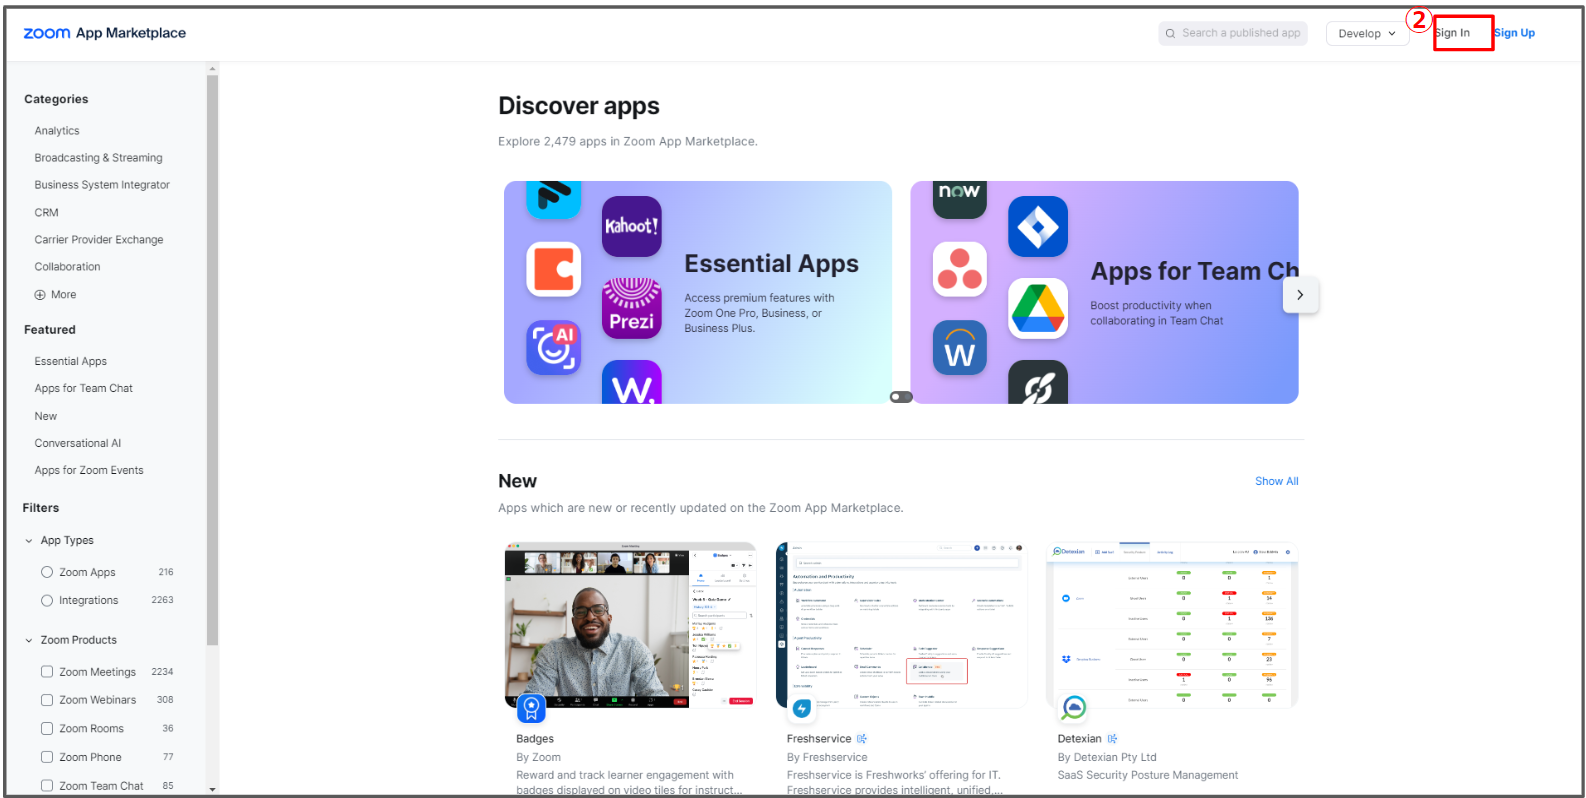Open Apps for Team Chat sidebar link

(x=83, y=389)
